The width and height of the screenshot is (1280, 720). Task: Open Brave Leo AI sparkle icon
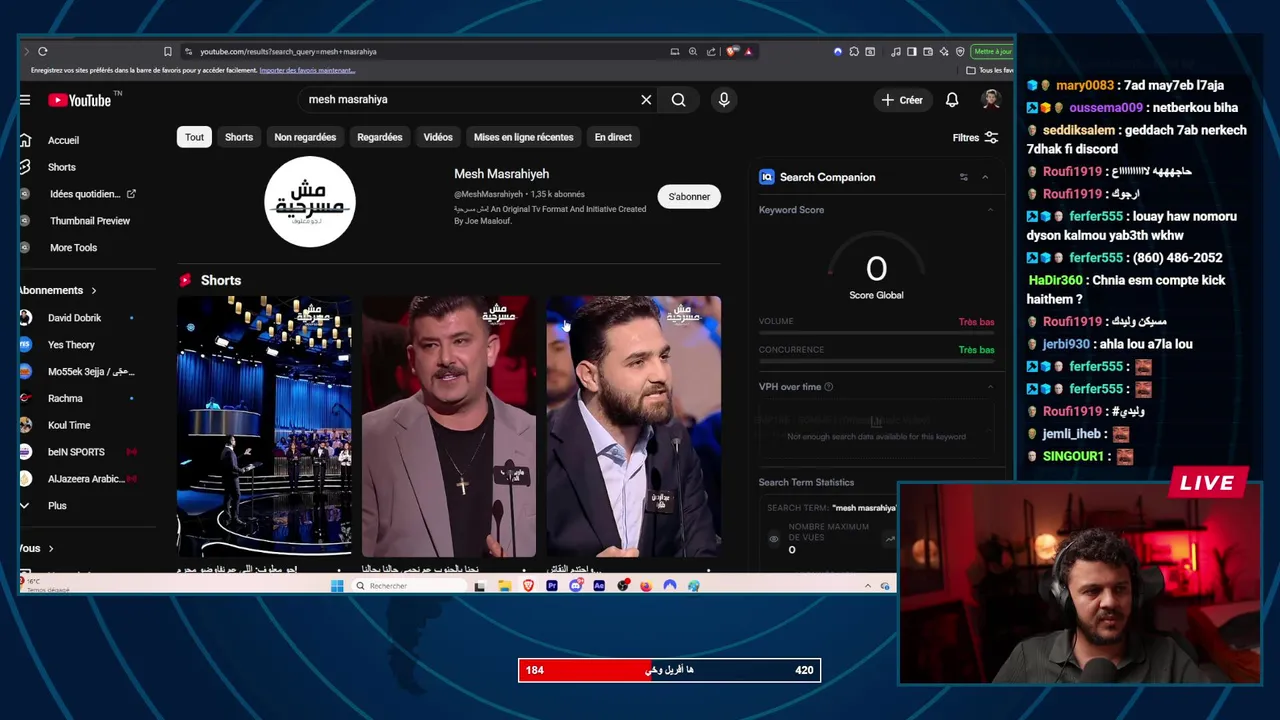[x=944, y=51]
